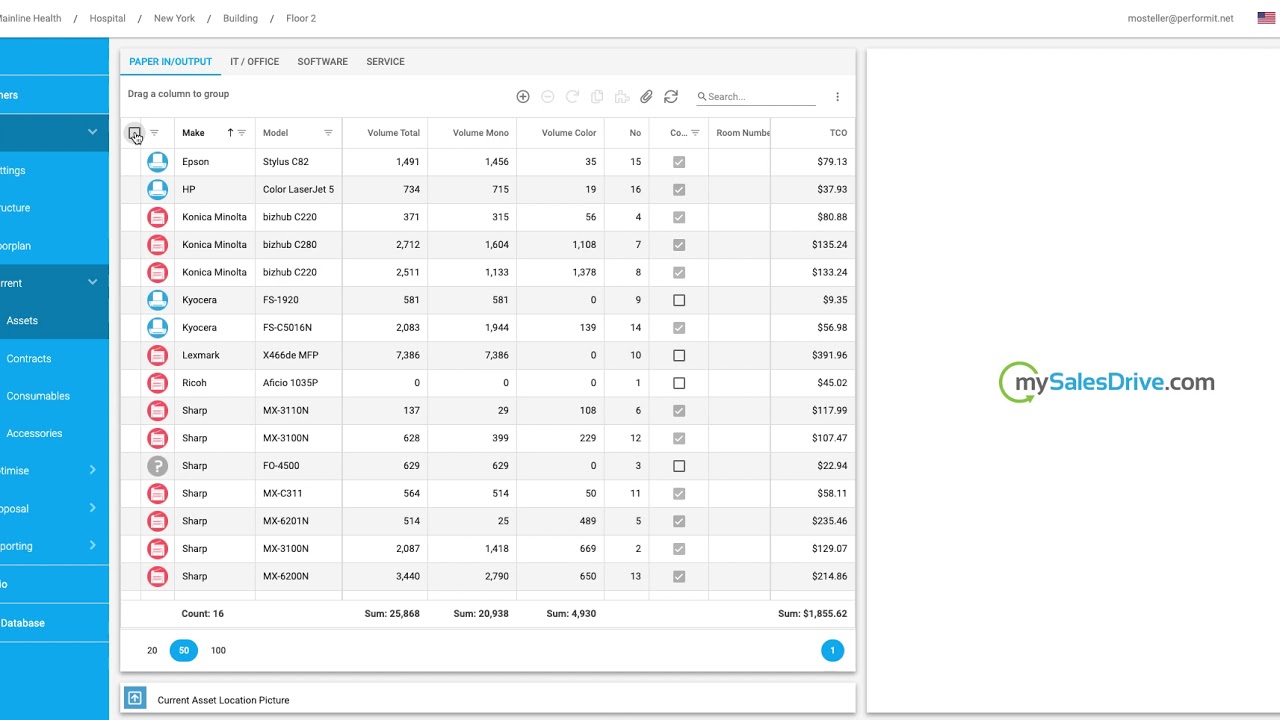Toggle the color checkbox for Lexmark X466de
Viewport: 1280px width, 720px height.
pos(679,355)
